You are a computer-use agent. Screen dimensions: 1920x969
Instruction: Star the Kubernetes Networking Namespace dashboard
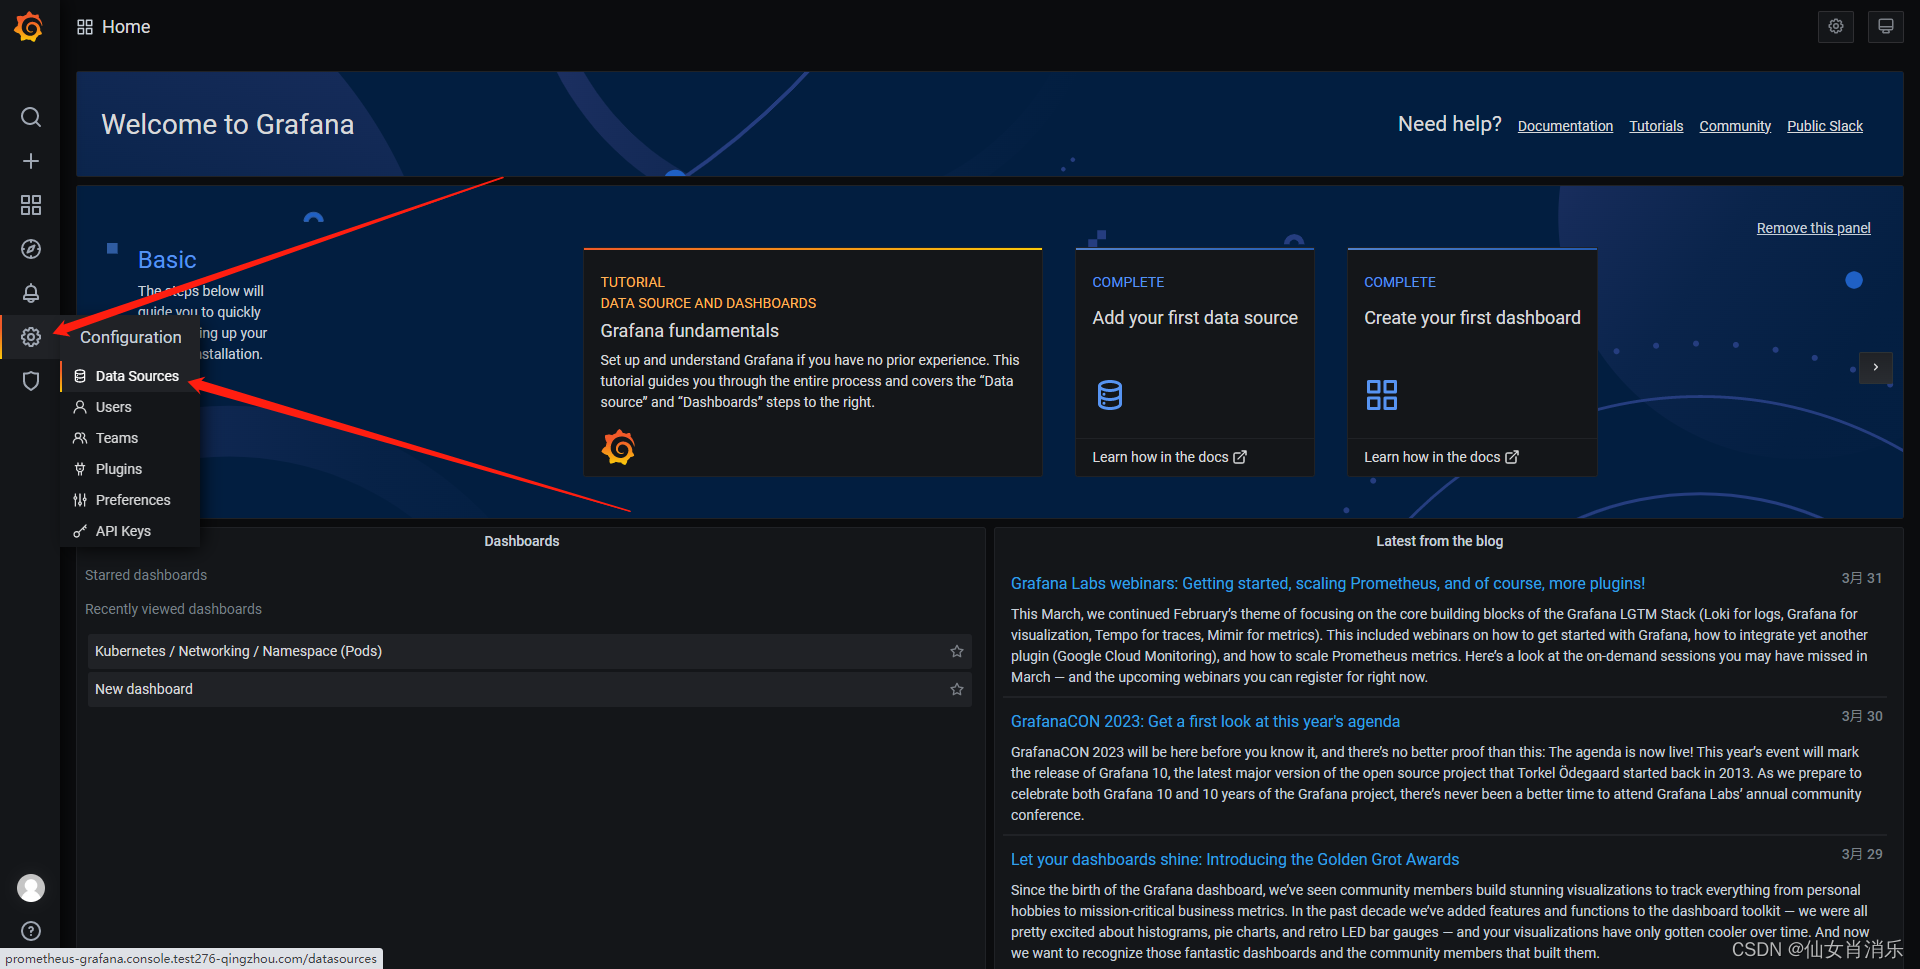[x=957, y=651]
